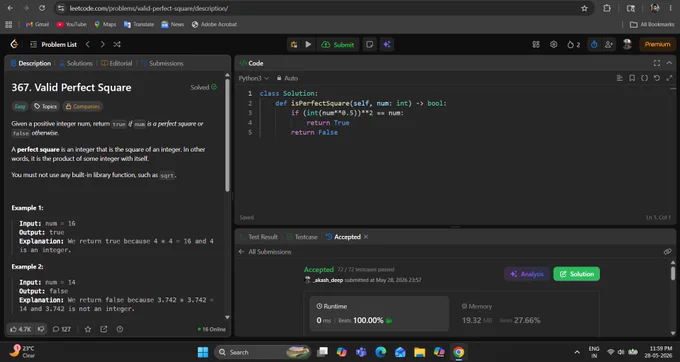Image resolution: width=680 pixels, height=362 pixels.
Task: Dislike the problem with thumbs down
Action: (x=41, y=329)
